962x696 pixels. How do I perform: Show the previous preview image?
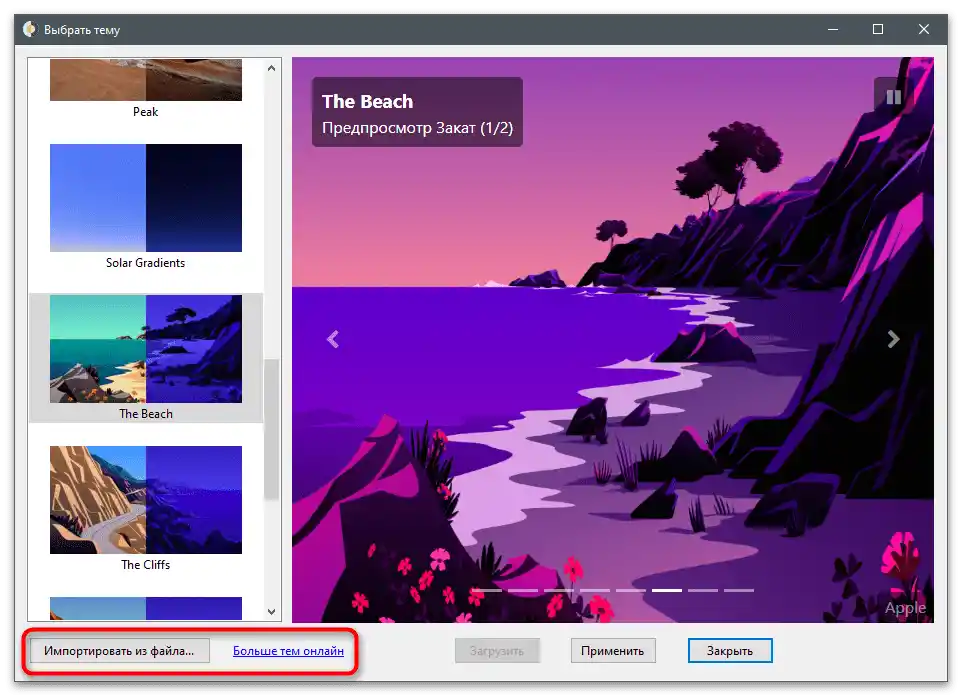pos(333,339)
